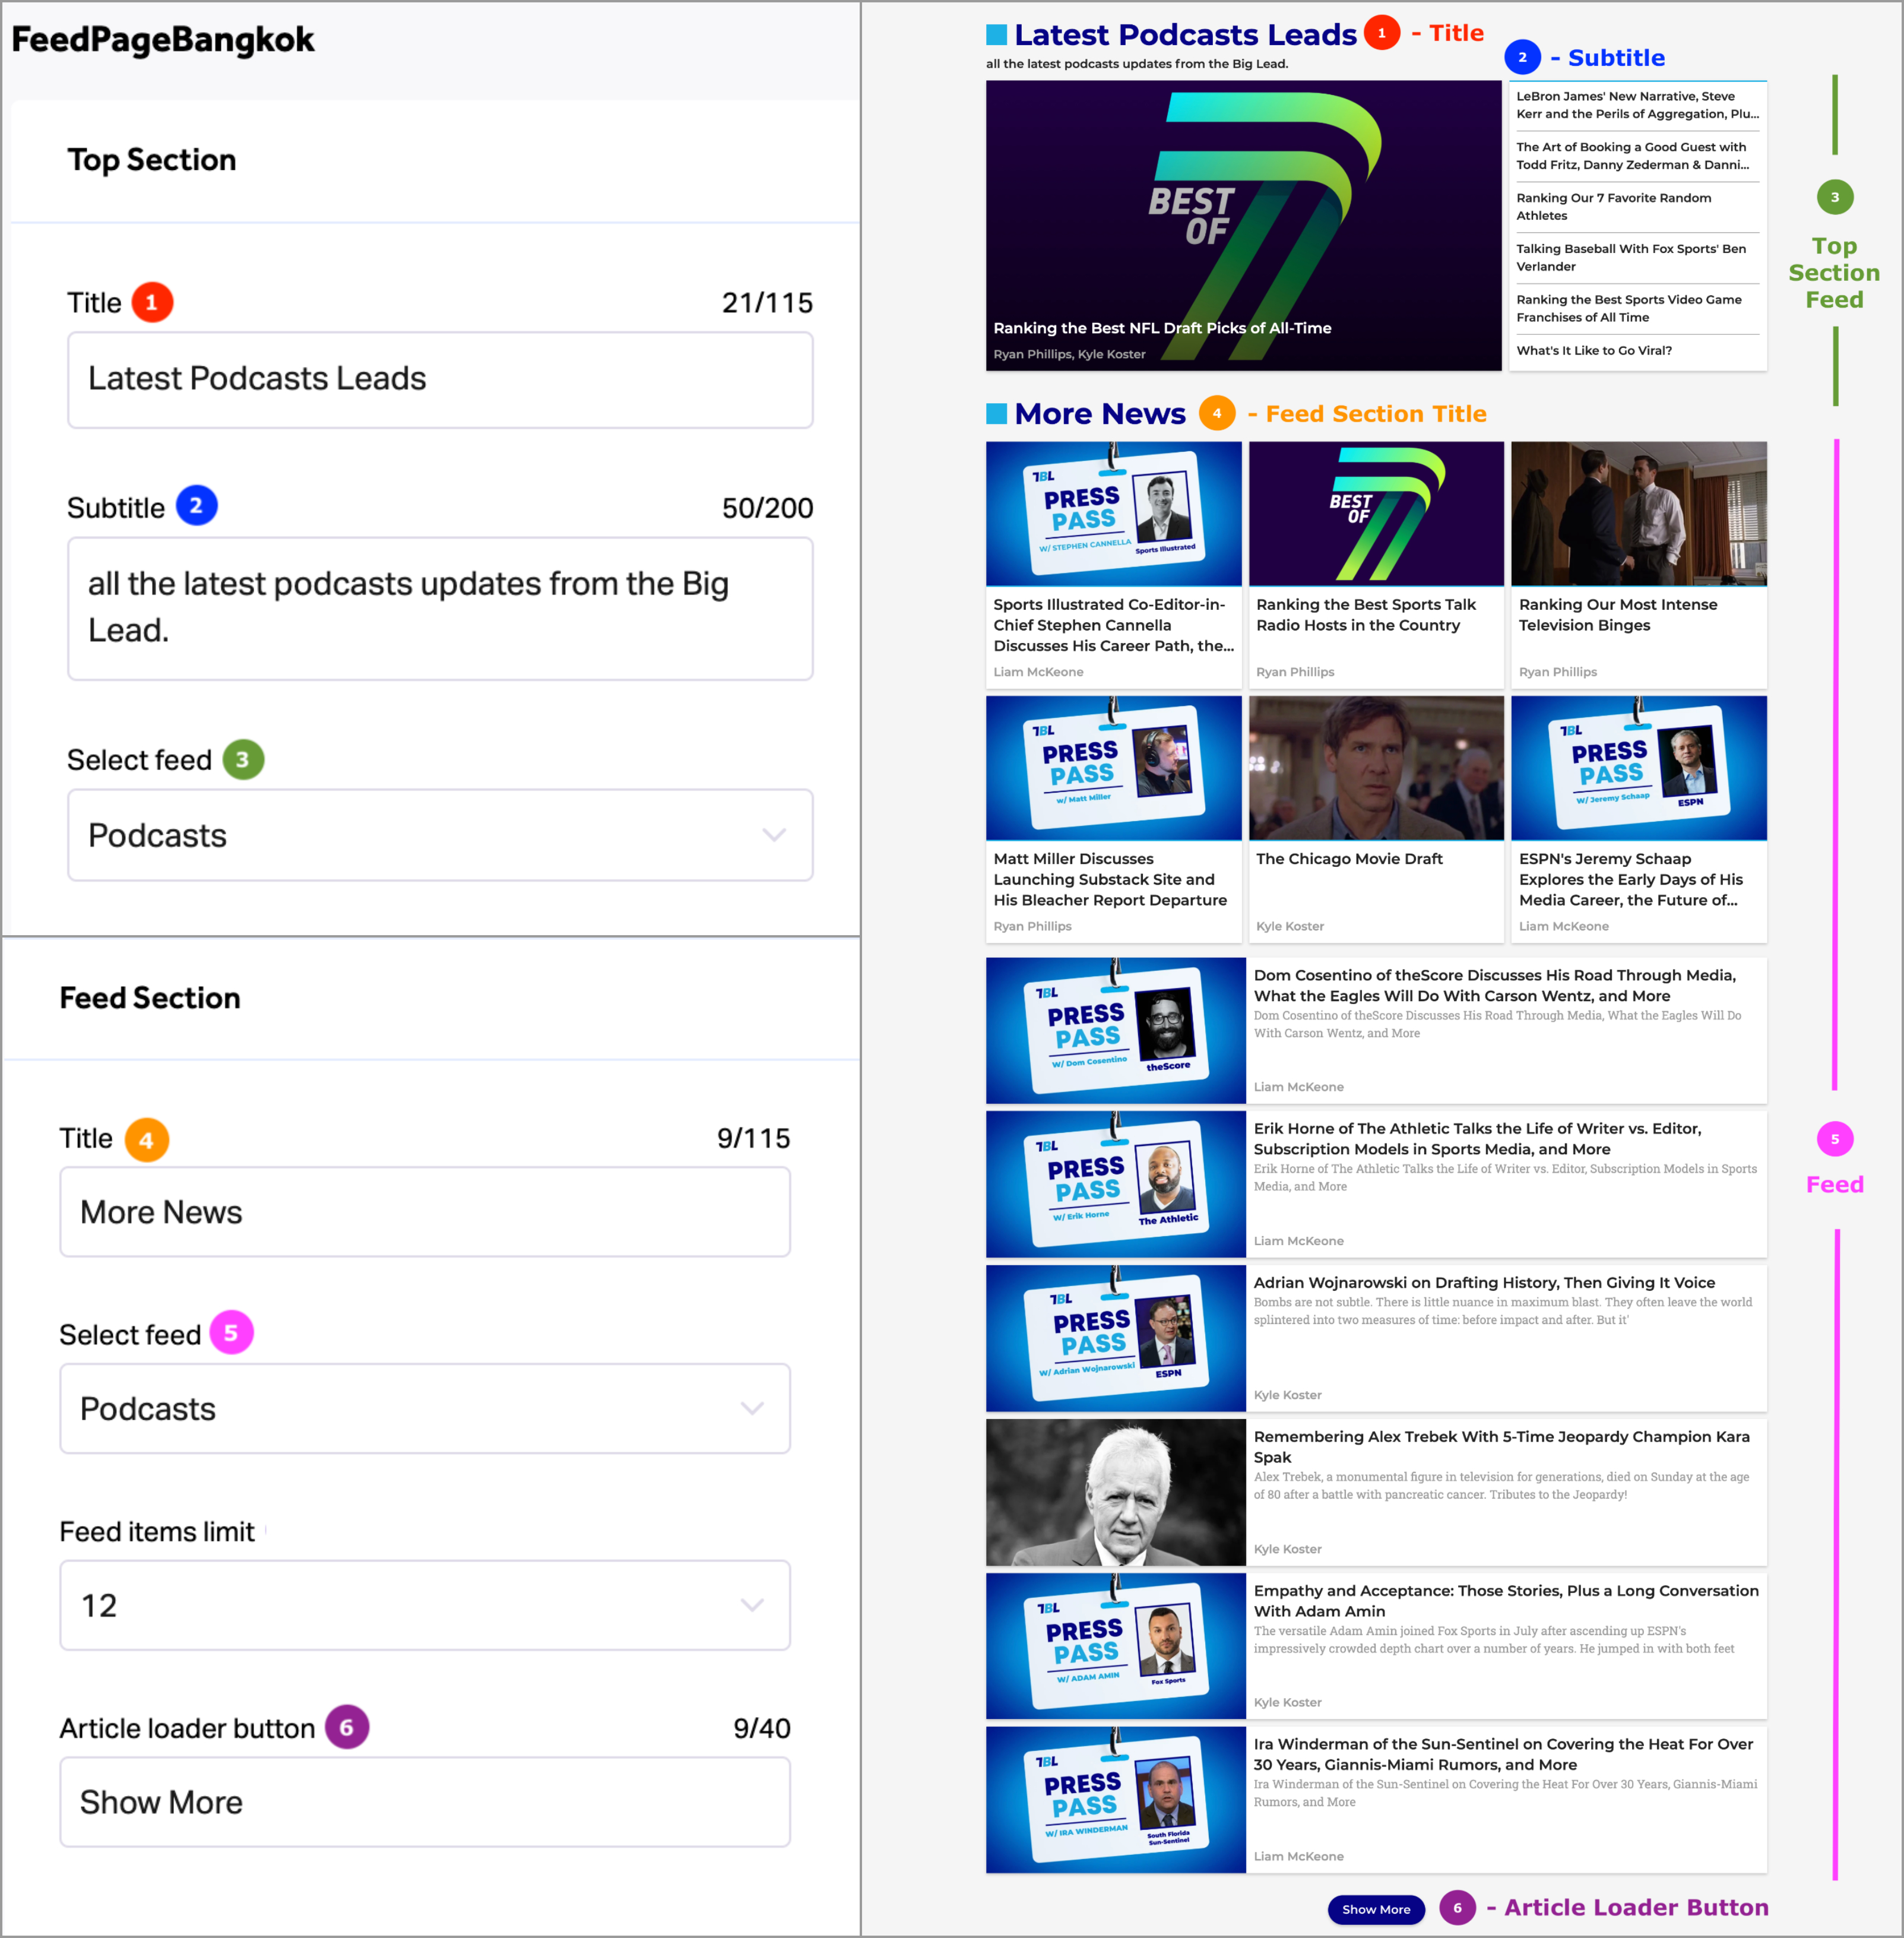Open 'Ranking the Best Sports Video Game Franchises'
The height and width of the screenshot is (1938, 1904).
tap(1629, 309)
